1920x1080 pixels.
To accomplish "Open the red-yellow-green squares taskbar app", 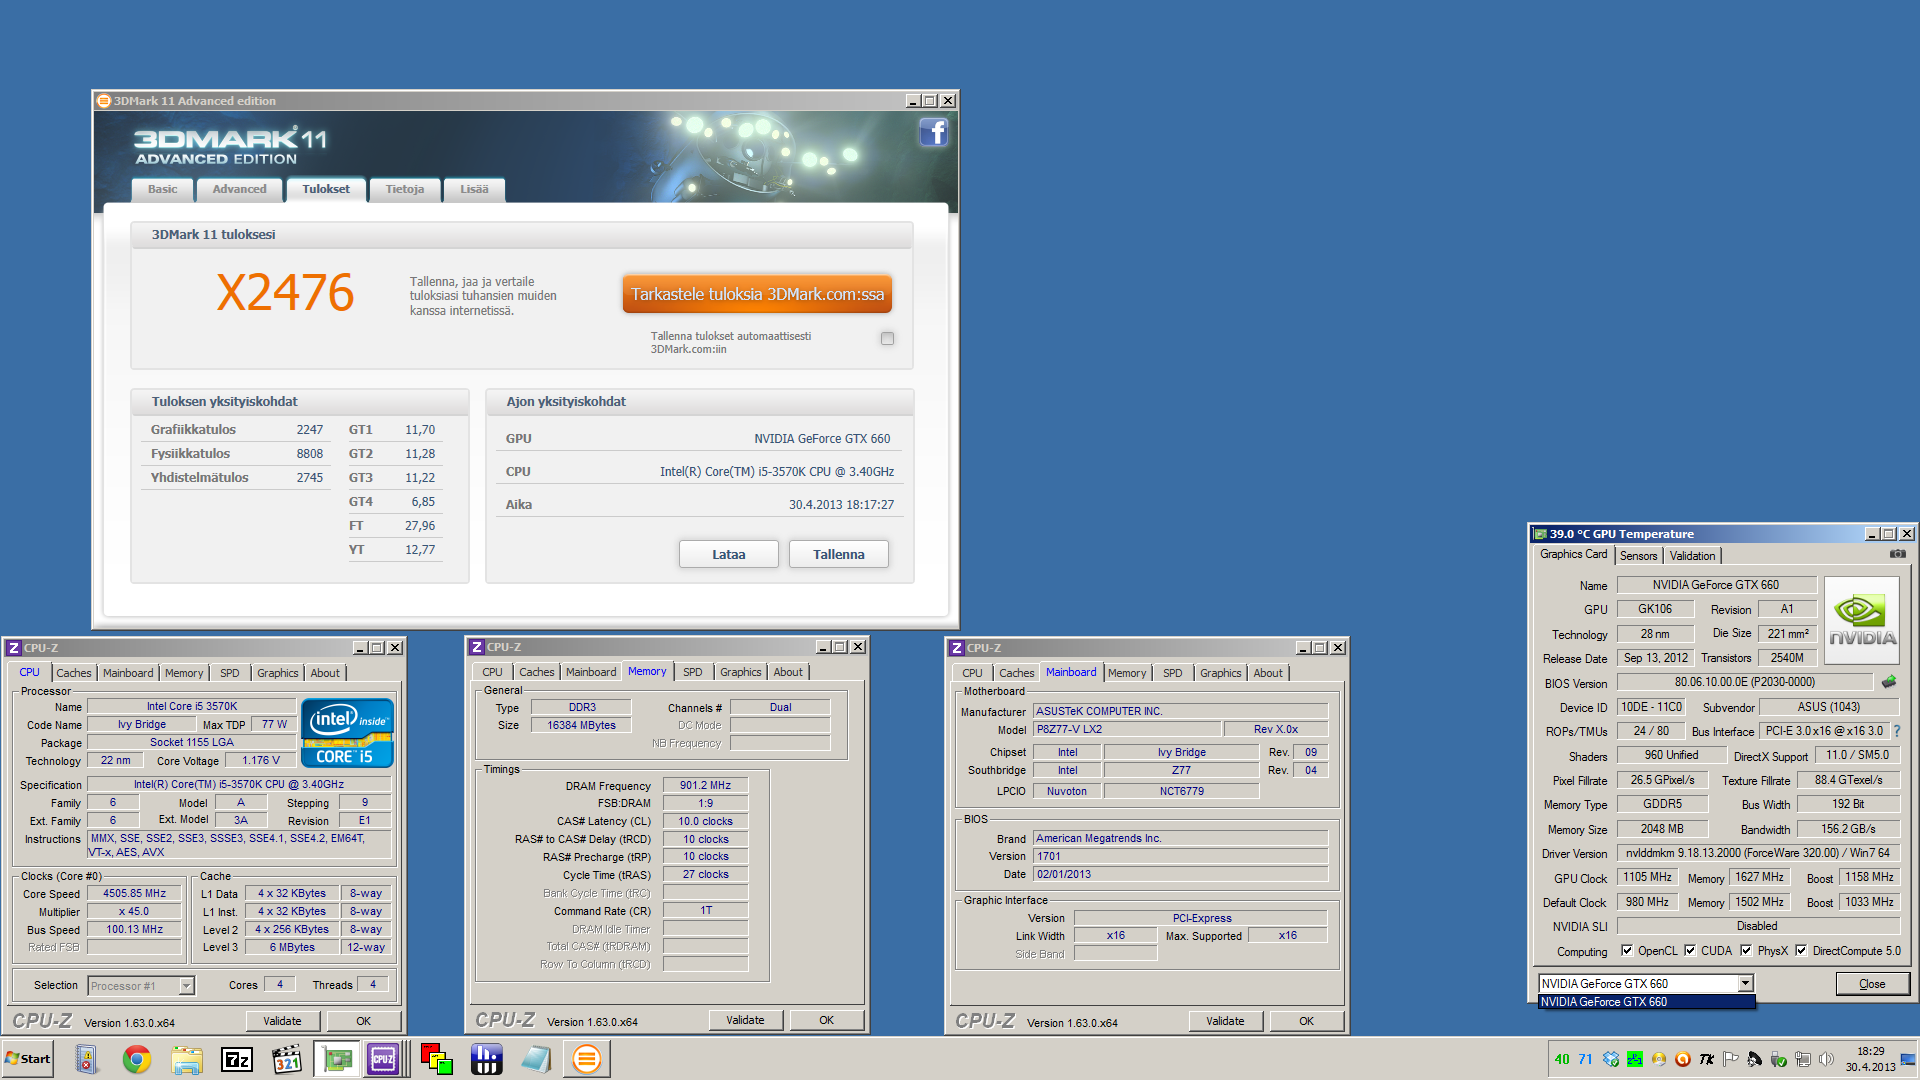I will pos(437,1059).
